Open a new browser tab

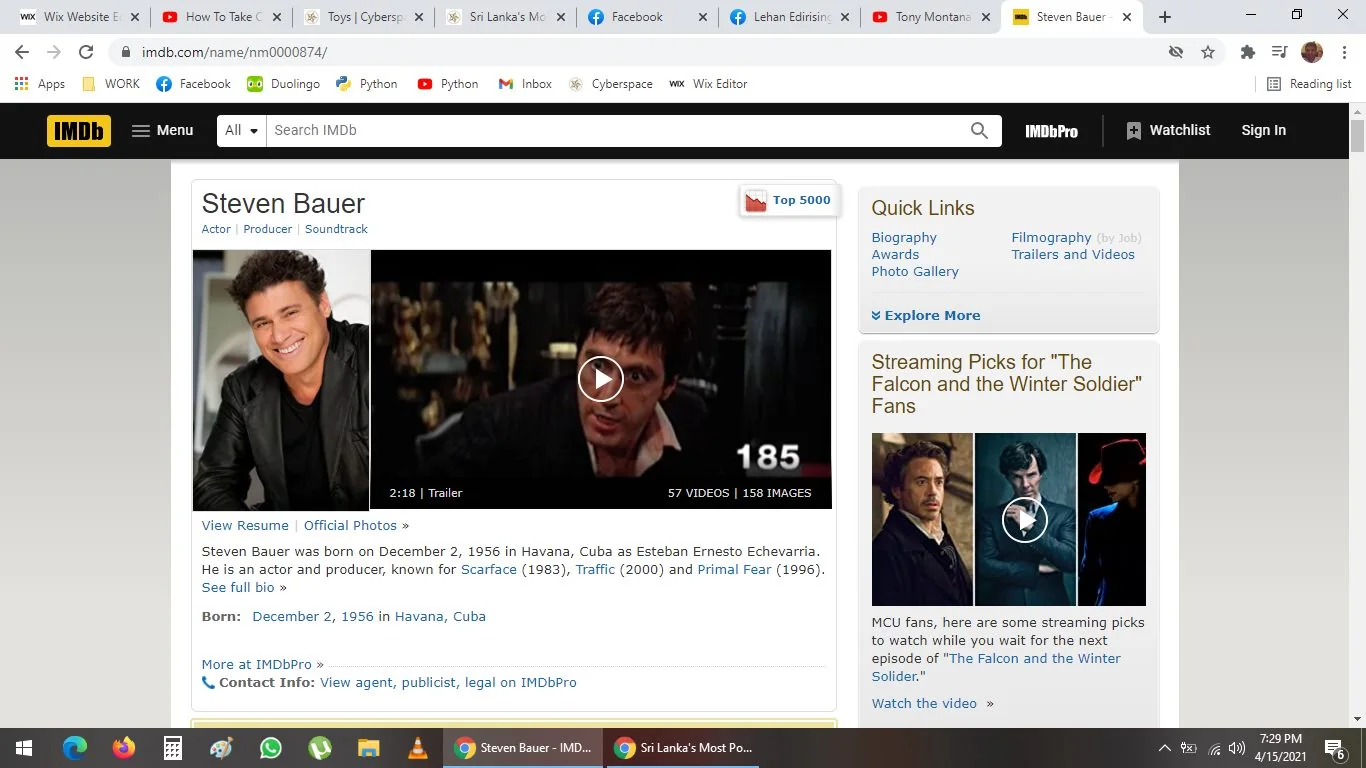tap(1165, 17)
